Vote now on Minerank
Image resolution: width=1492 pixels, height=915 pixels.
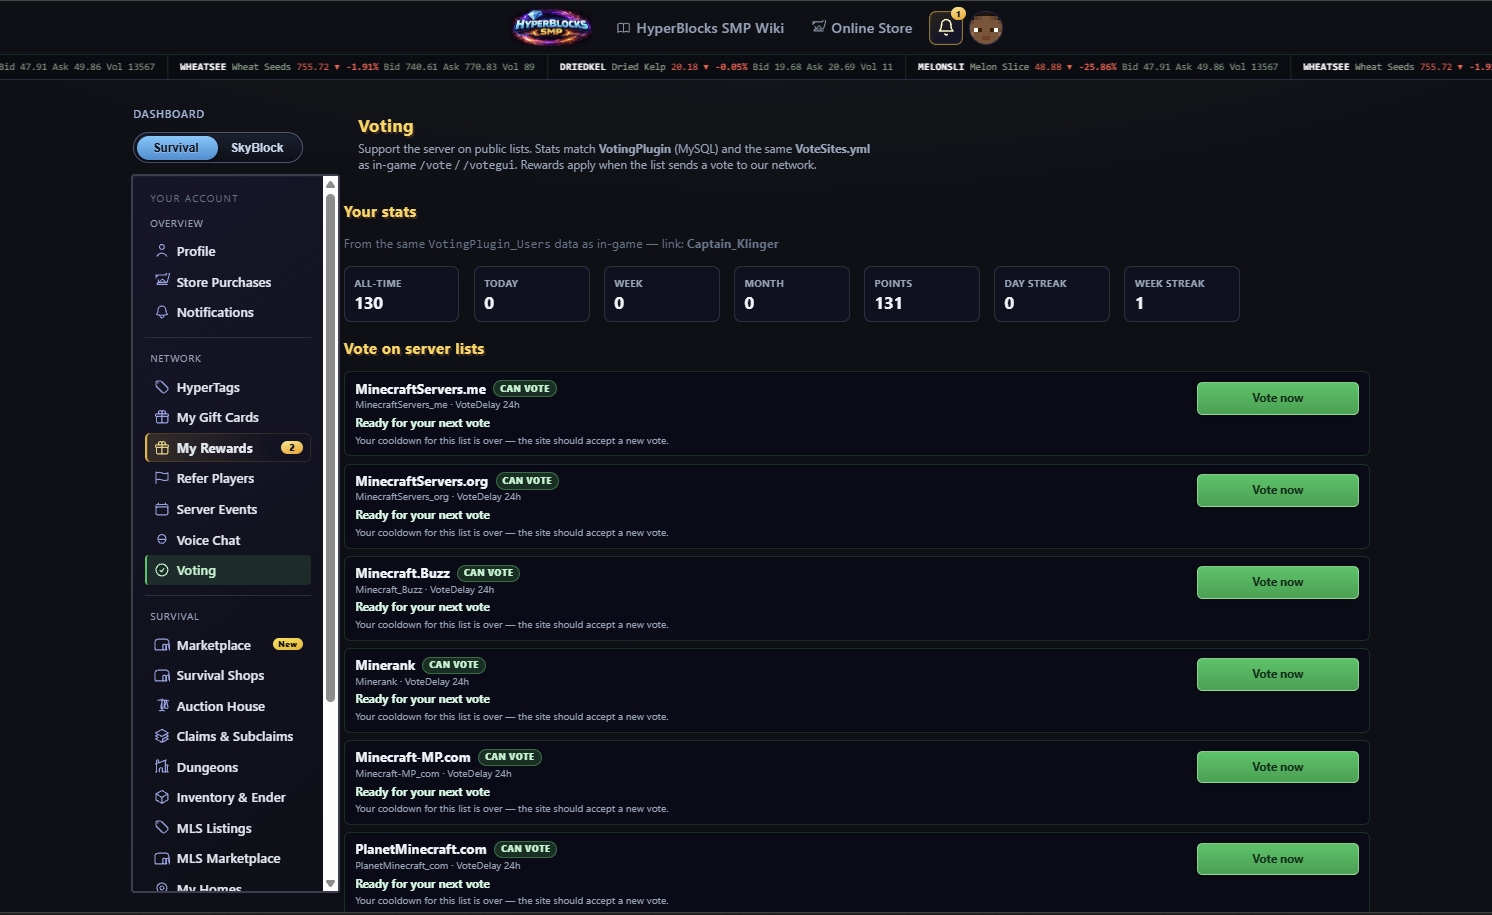1277,674
